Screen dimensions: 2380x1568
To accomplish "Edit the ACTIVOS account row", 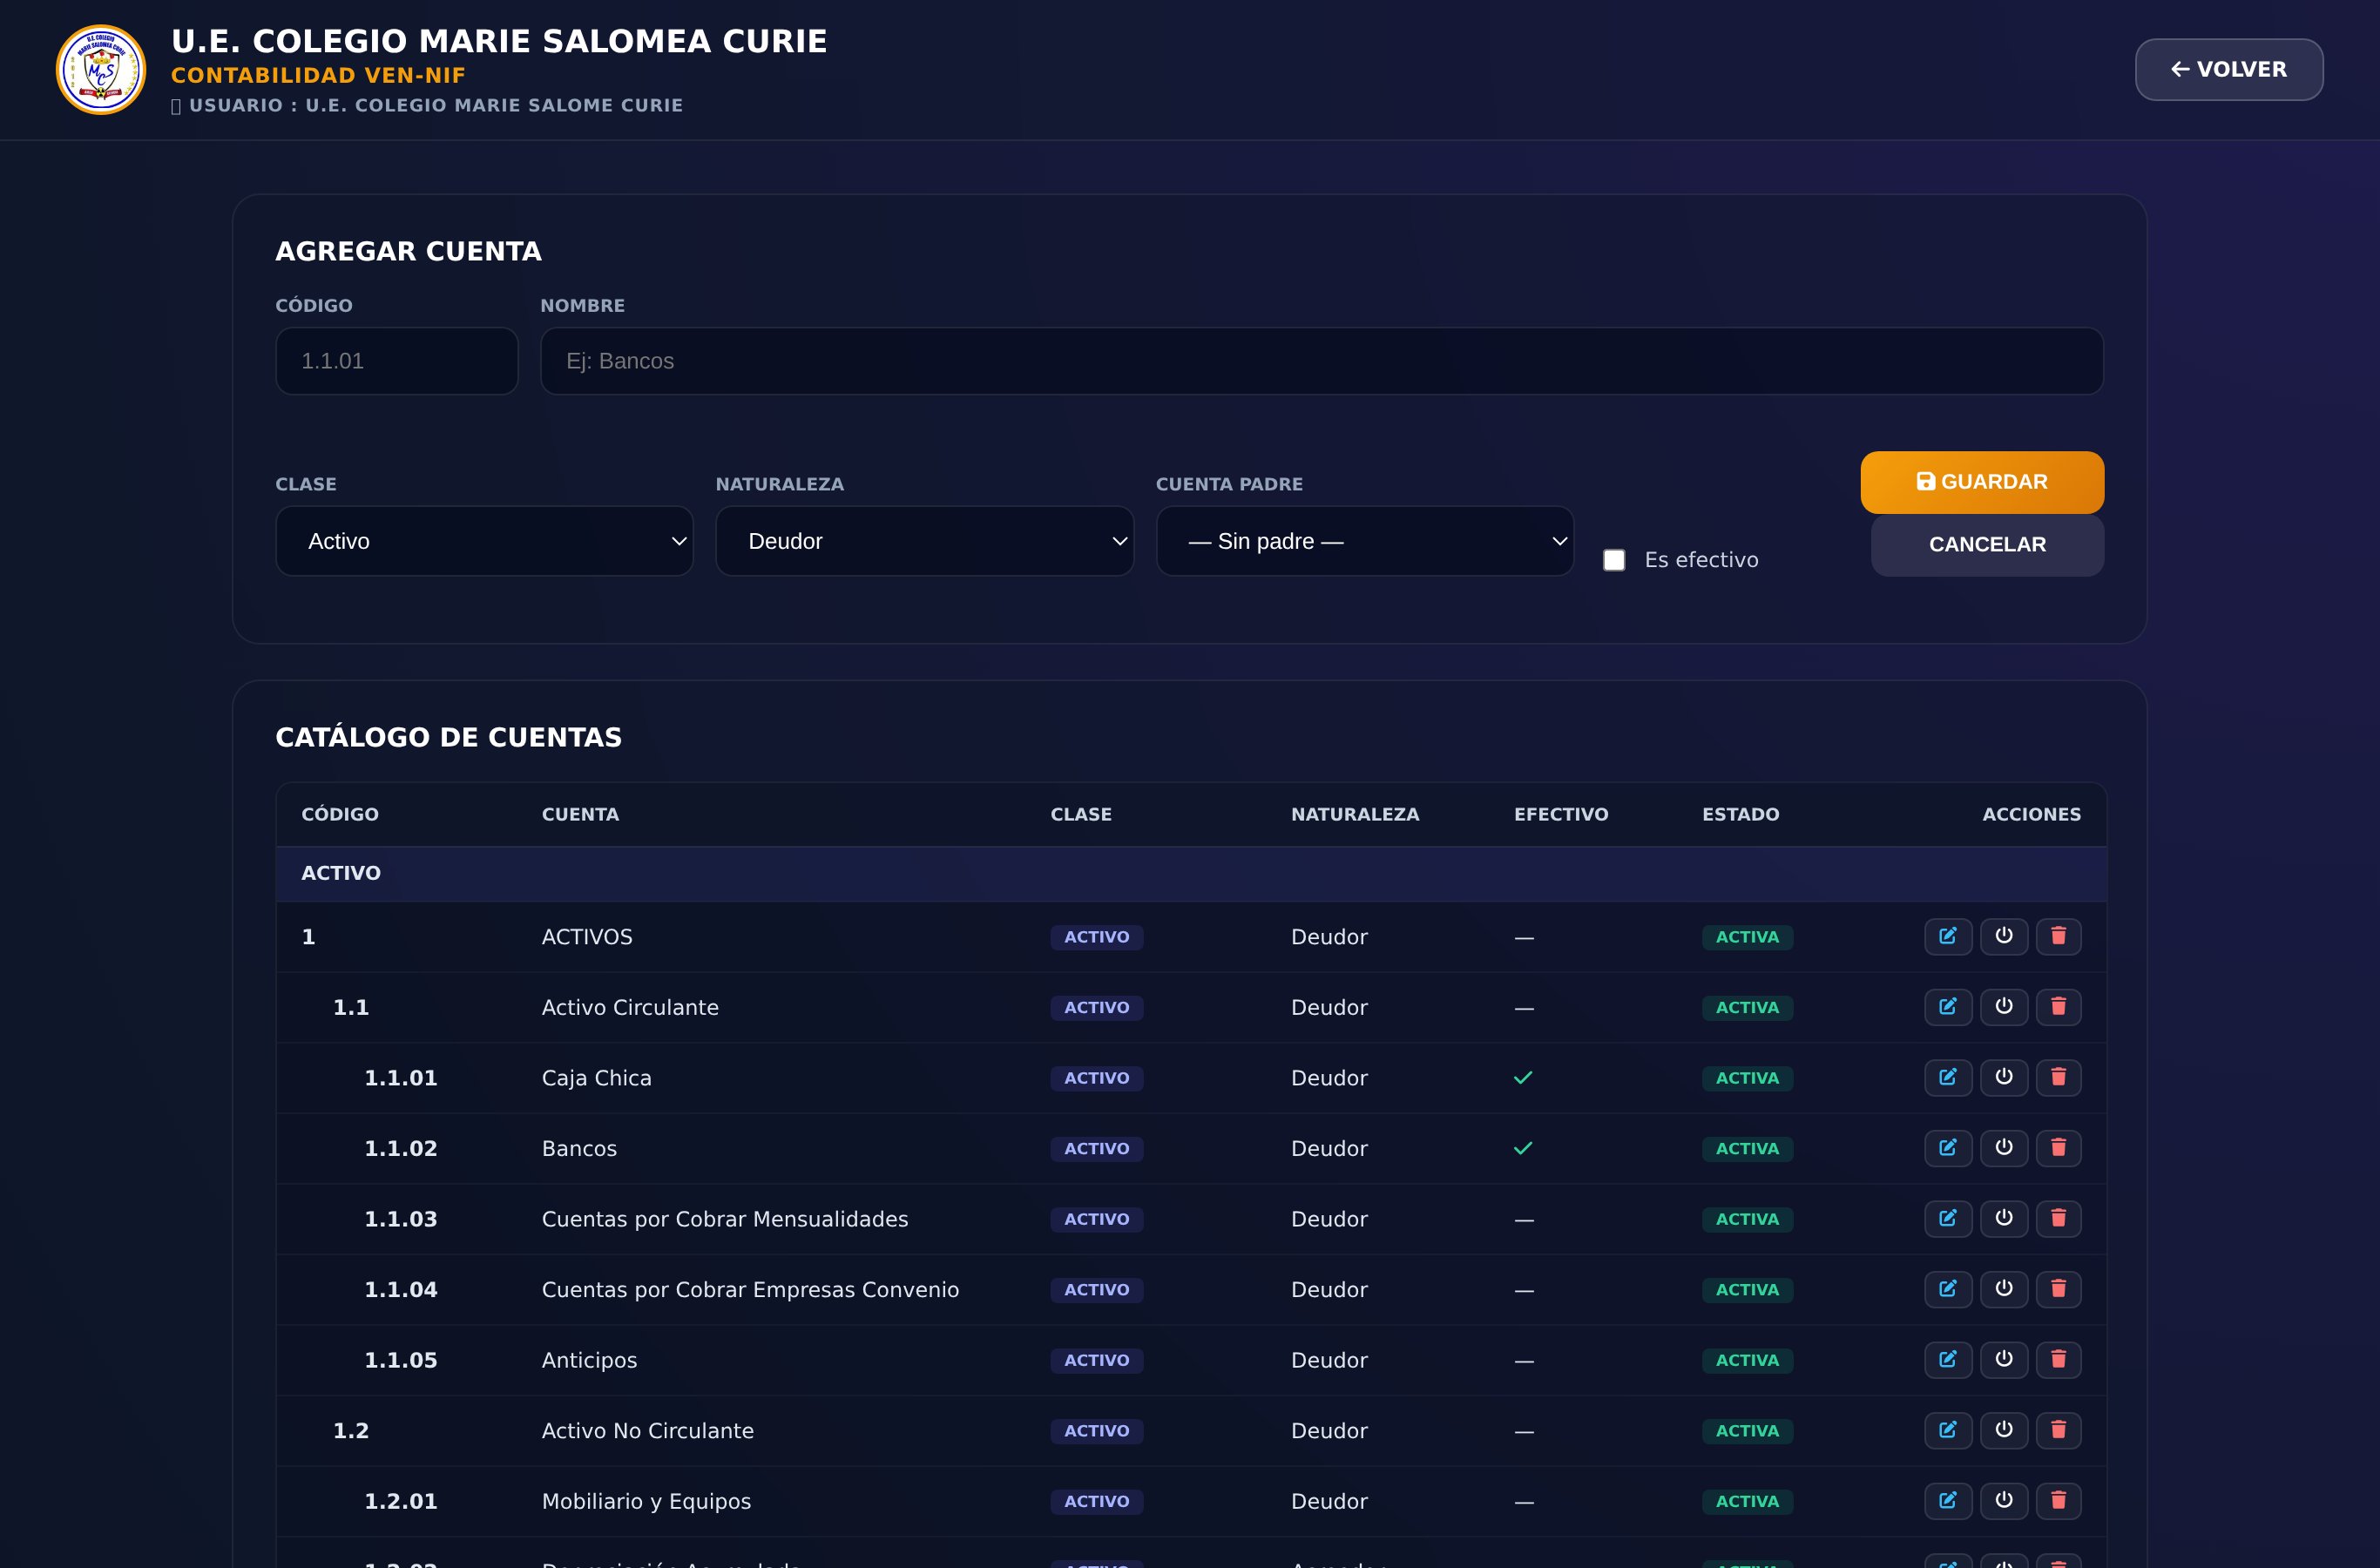I will (1948, 937).
